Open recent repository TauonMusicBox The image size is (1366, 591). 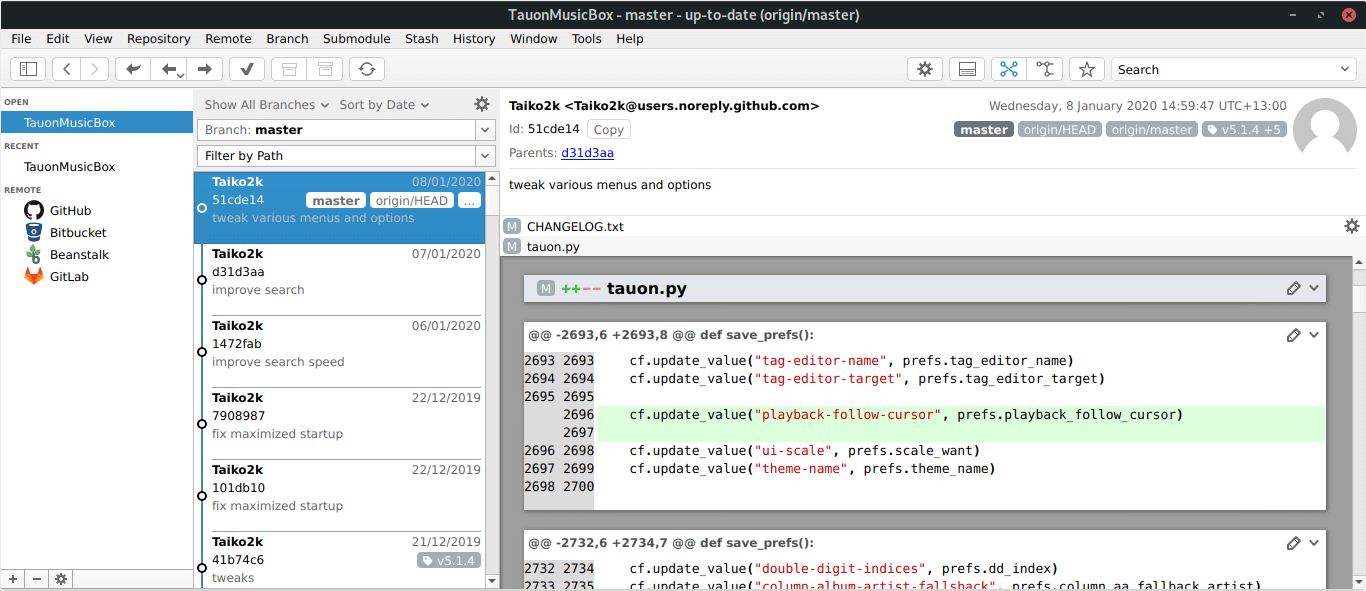(x=97, y=166)
